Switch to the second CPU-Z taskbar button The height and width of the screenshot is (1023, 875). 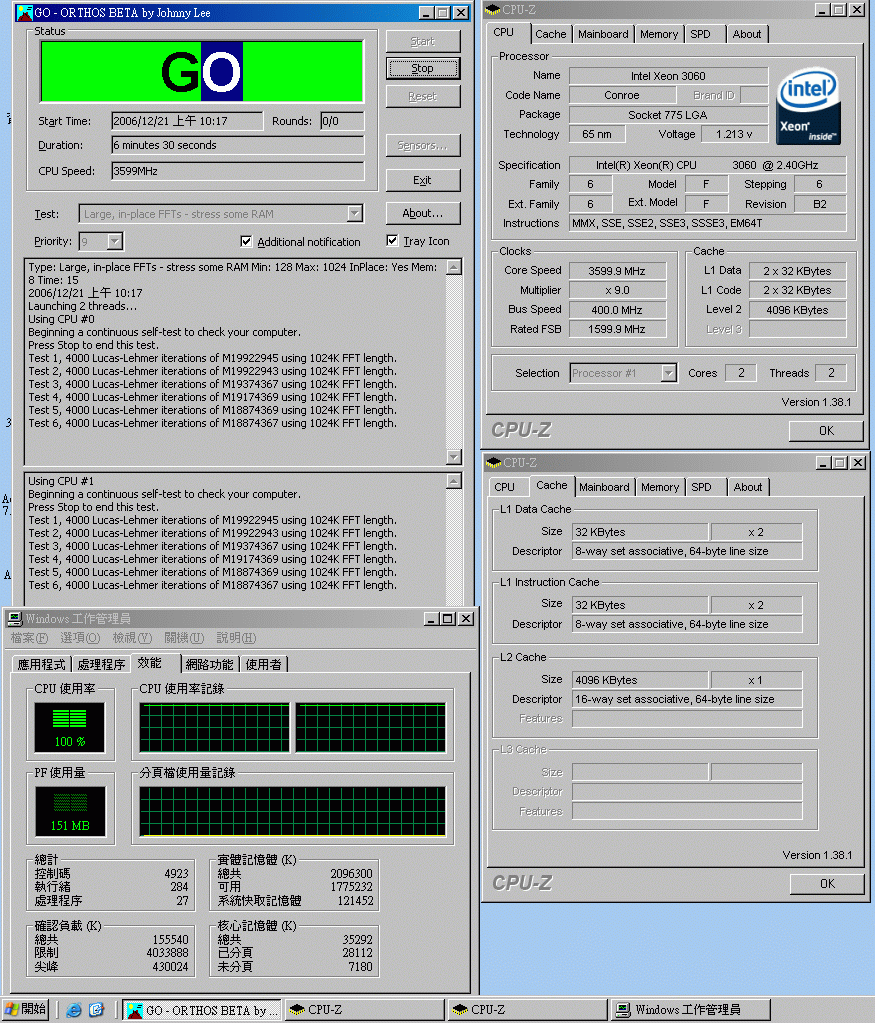point(528,1010)
